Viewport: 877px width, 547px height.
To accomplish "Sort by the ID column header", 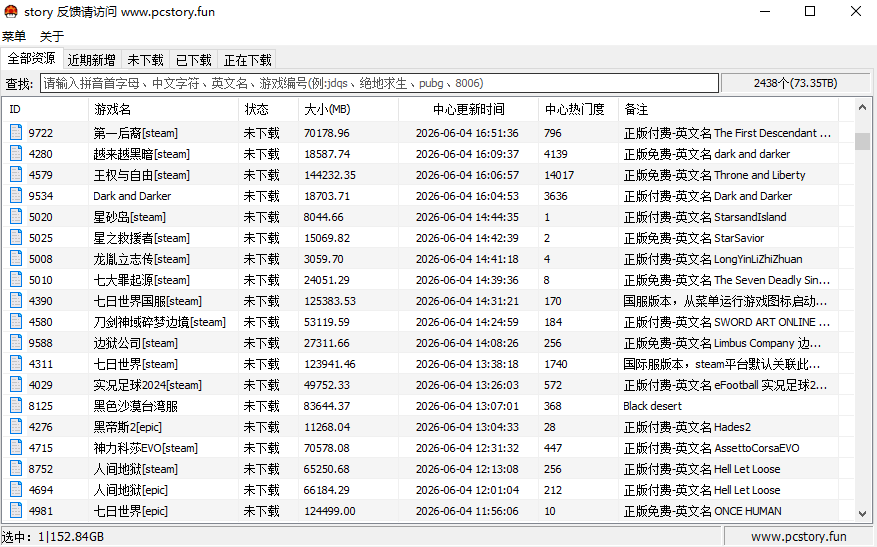I will point(45,109).
